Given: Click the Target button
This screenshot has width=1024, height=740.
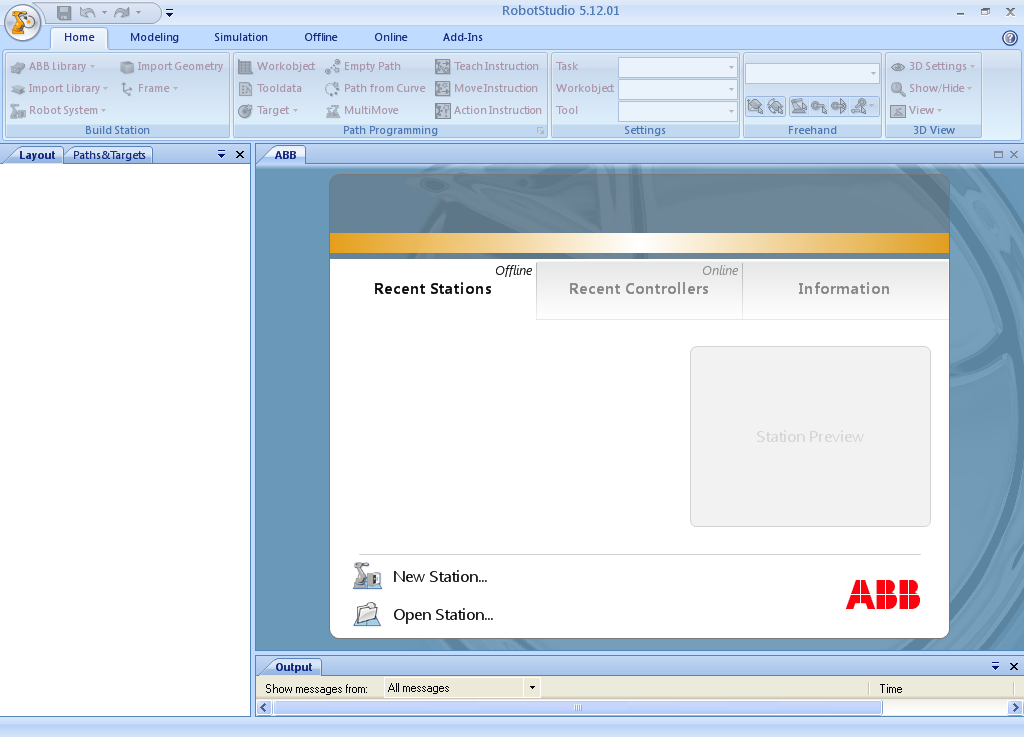Looking at the screenshot, I should tap(268, 110).
